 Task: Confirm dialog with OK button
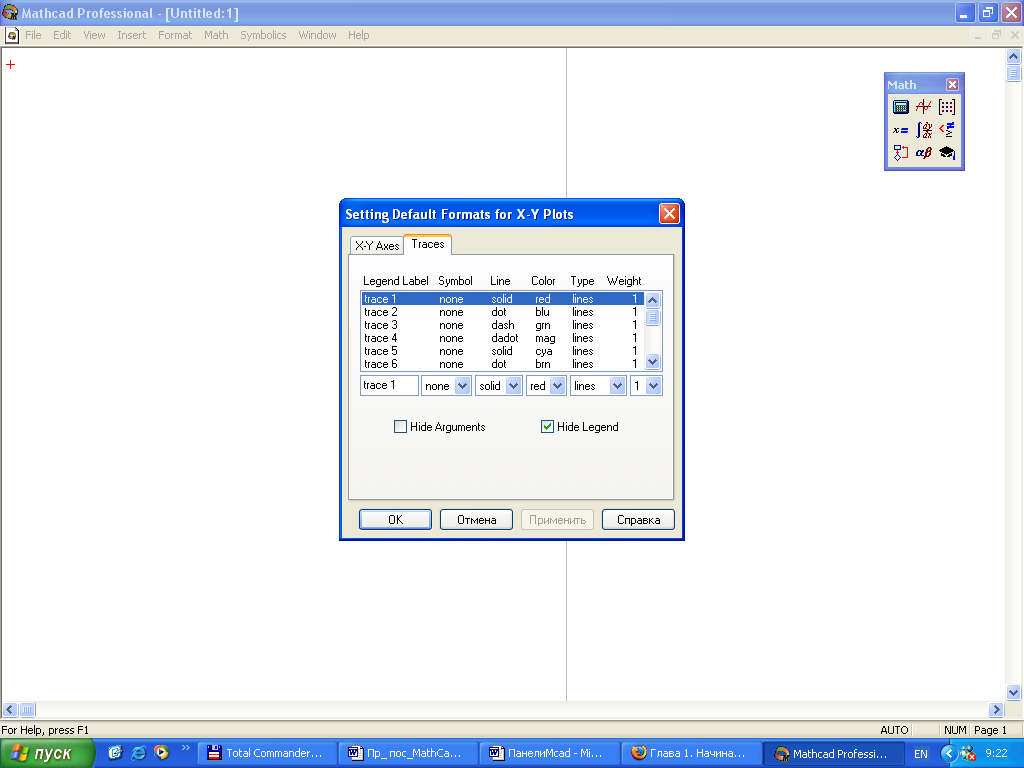395,520
